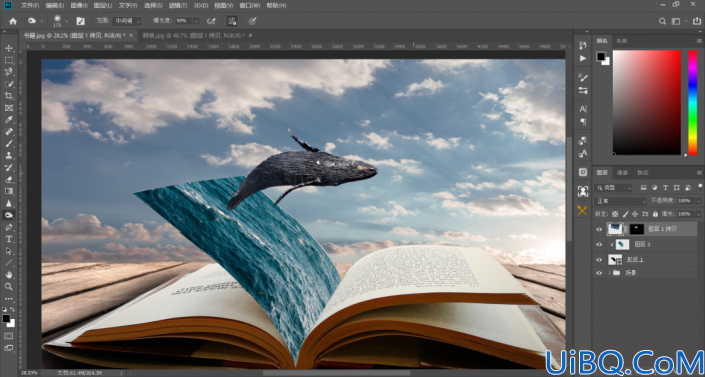This screenshot has height=377, width=705.
Task: Click the hue slider strip in Color panel
Action: (693, 103)
